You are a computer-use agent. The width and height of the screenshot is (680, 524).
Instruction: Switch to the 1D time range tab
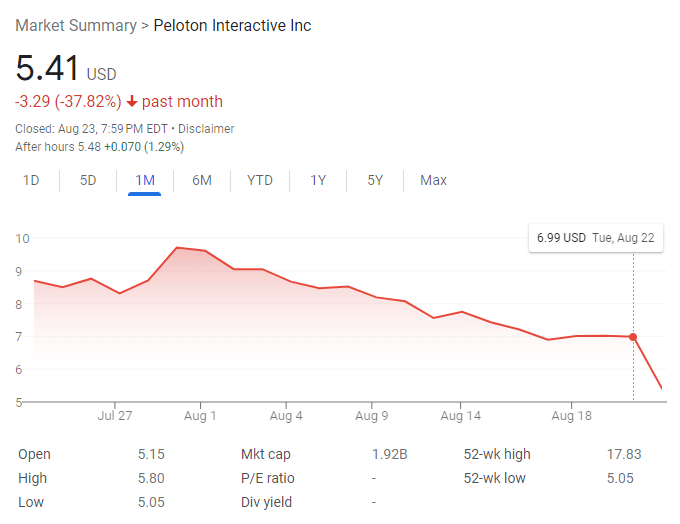31,180
